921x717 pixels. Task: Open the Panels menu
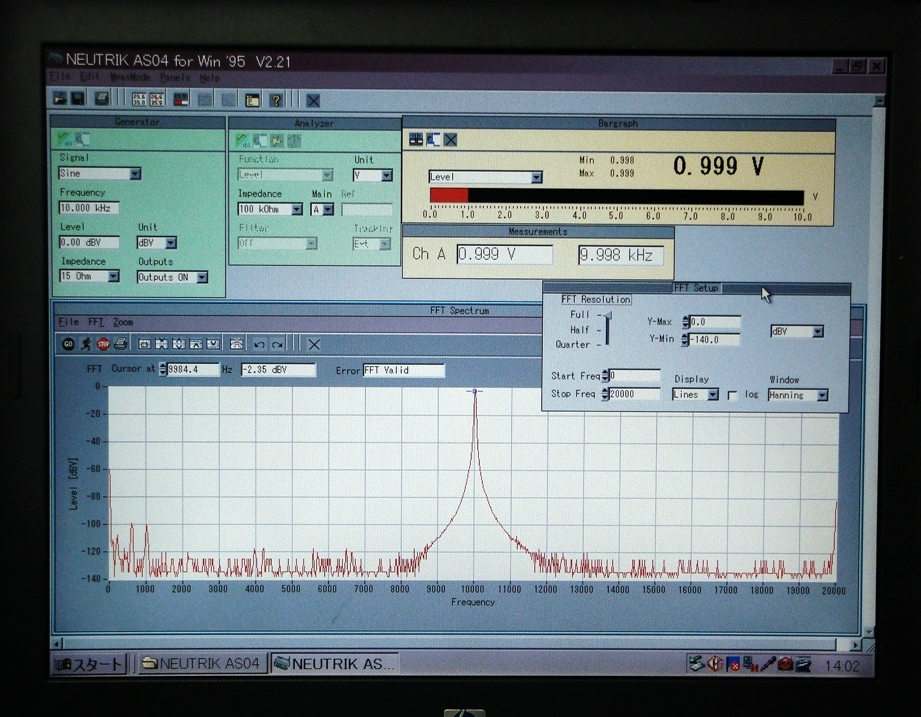coord(174,77)
